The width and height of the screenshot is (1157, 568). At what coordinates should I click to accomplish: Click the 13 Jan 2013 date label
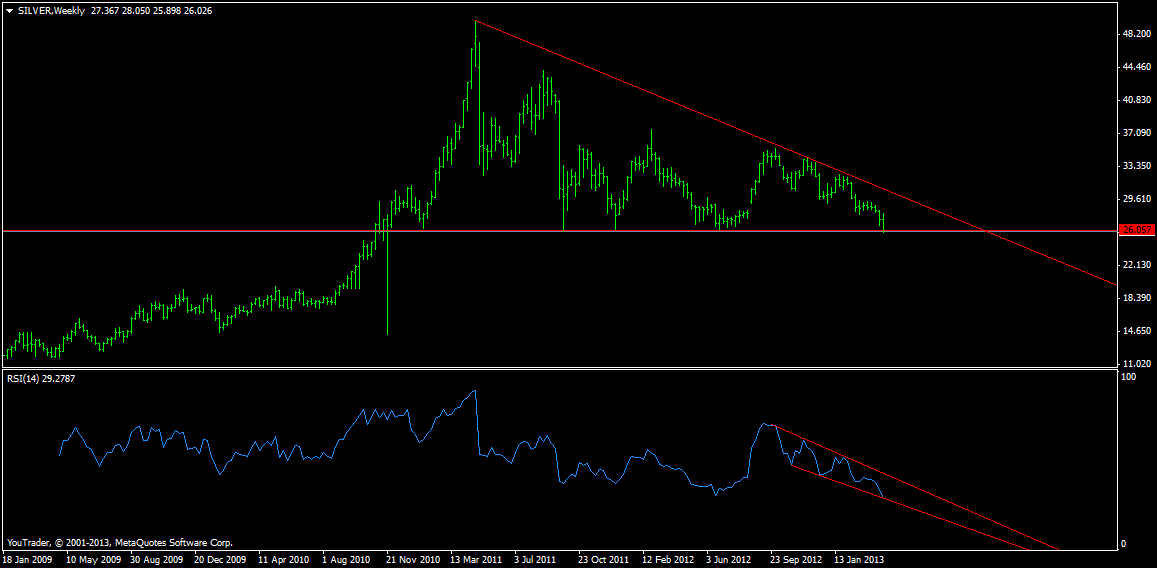click(x=858, y=559)
